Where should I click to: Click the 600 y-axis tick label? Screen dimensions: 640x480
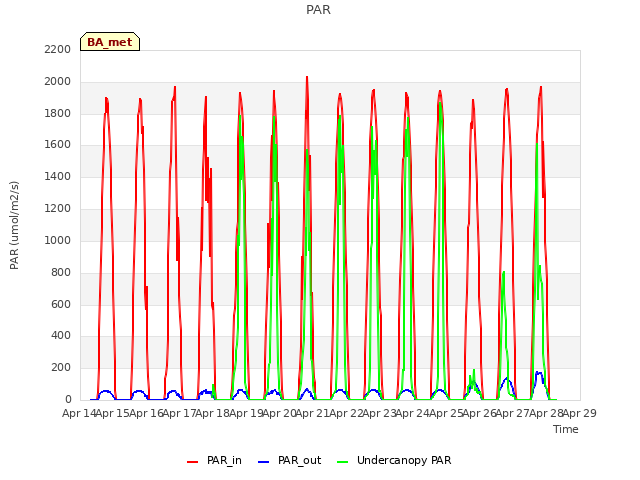[x=61, y=304]
